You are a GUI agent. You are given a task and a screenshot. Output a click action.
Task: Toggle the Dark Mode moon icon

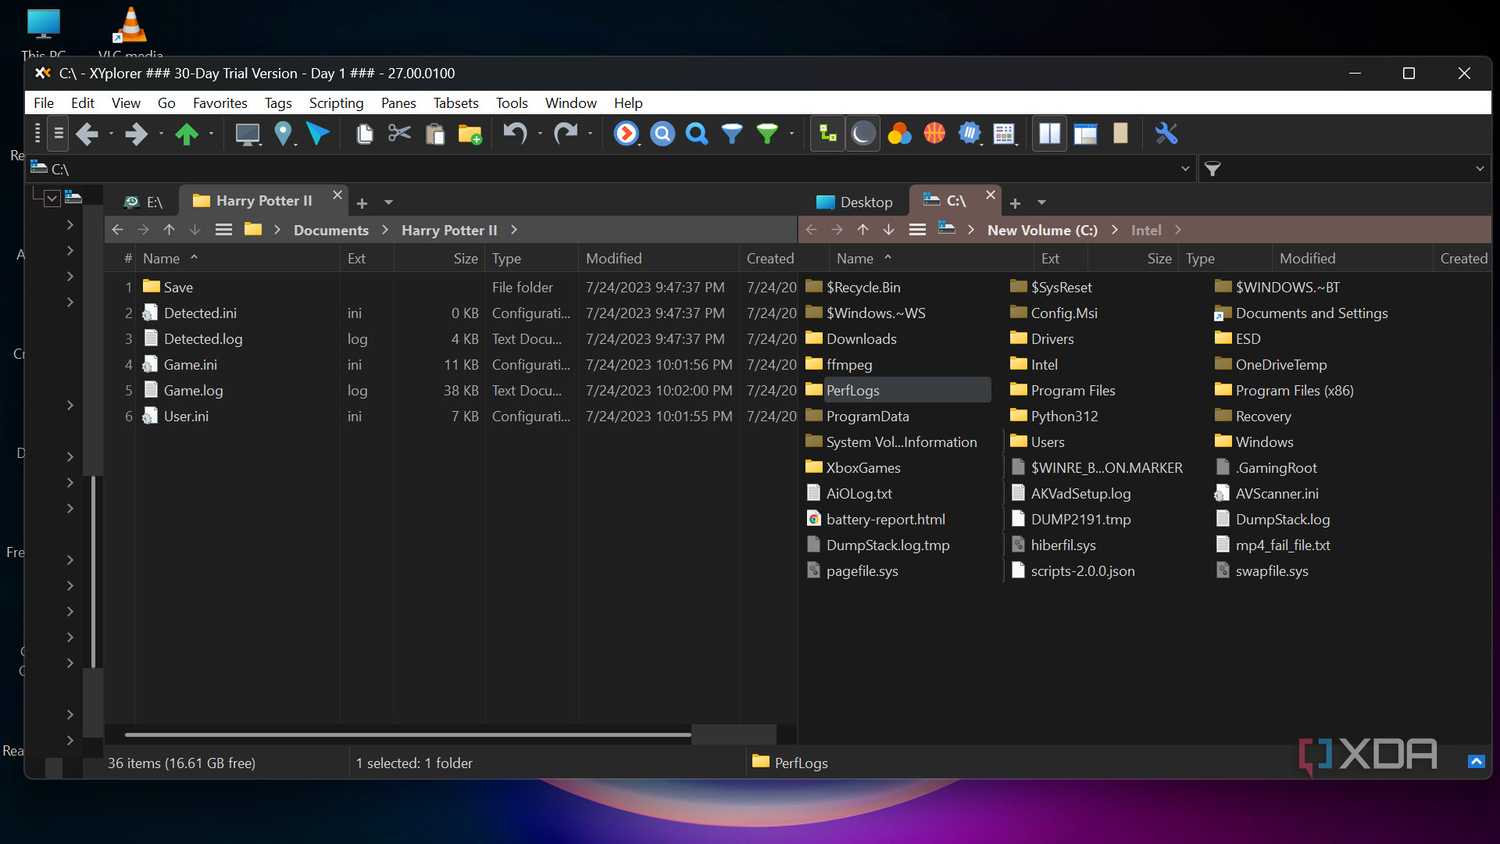(863, 133)
